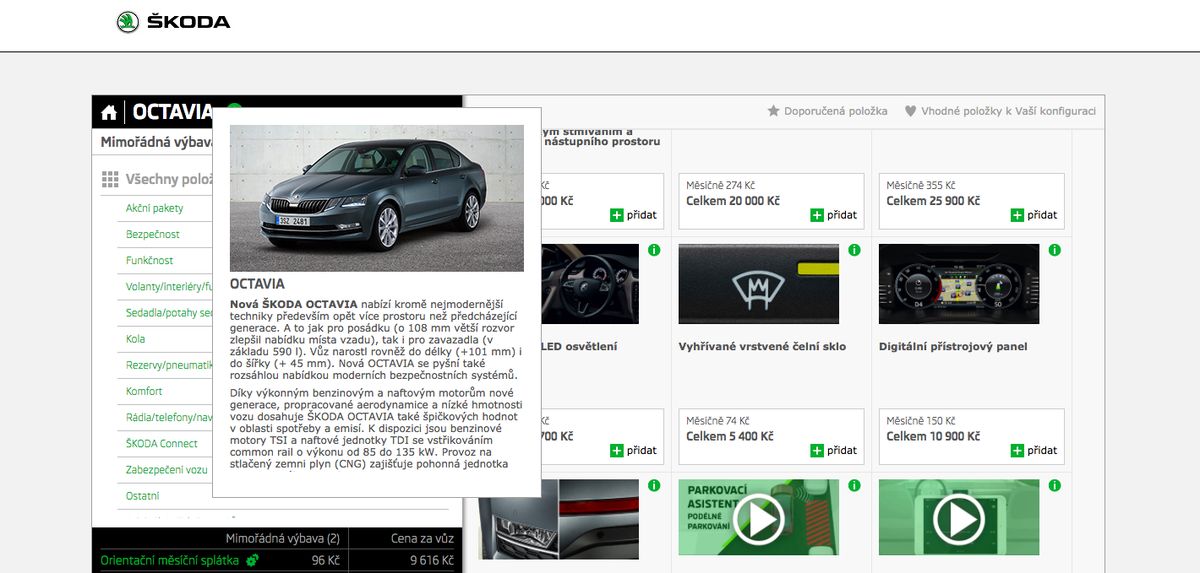Open the Kola category
Viewport: 1200px width, 573px height.
pyautogui.click(x=136, y=339)
